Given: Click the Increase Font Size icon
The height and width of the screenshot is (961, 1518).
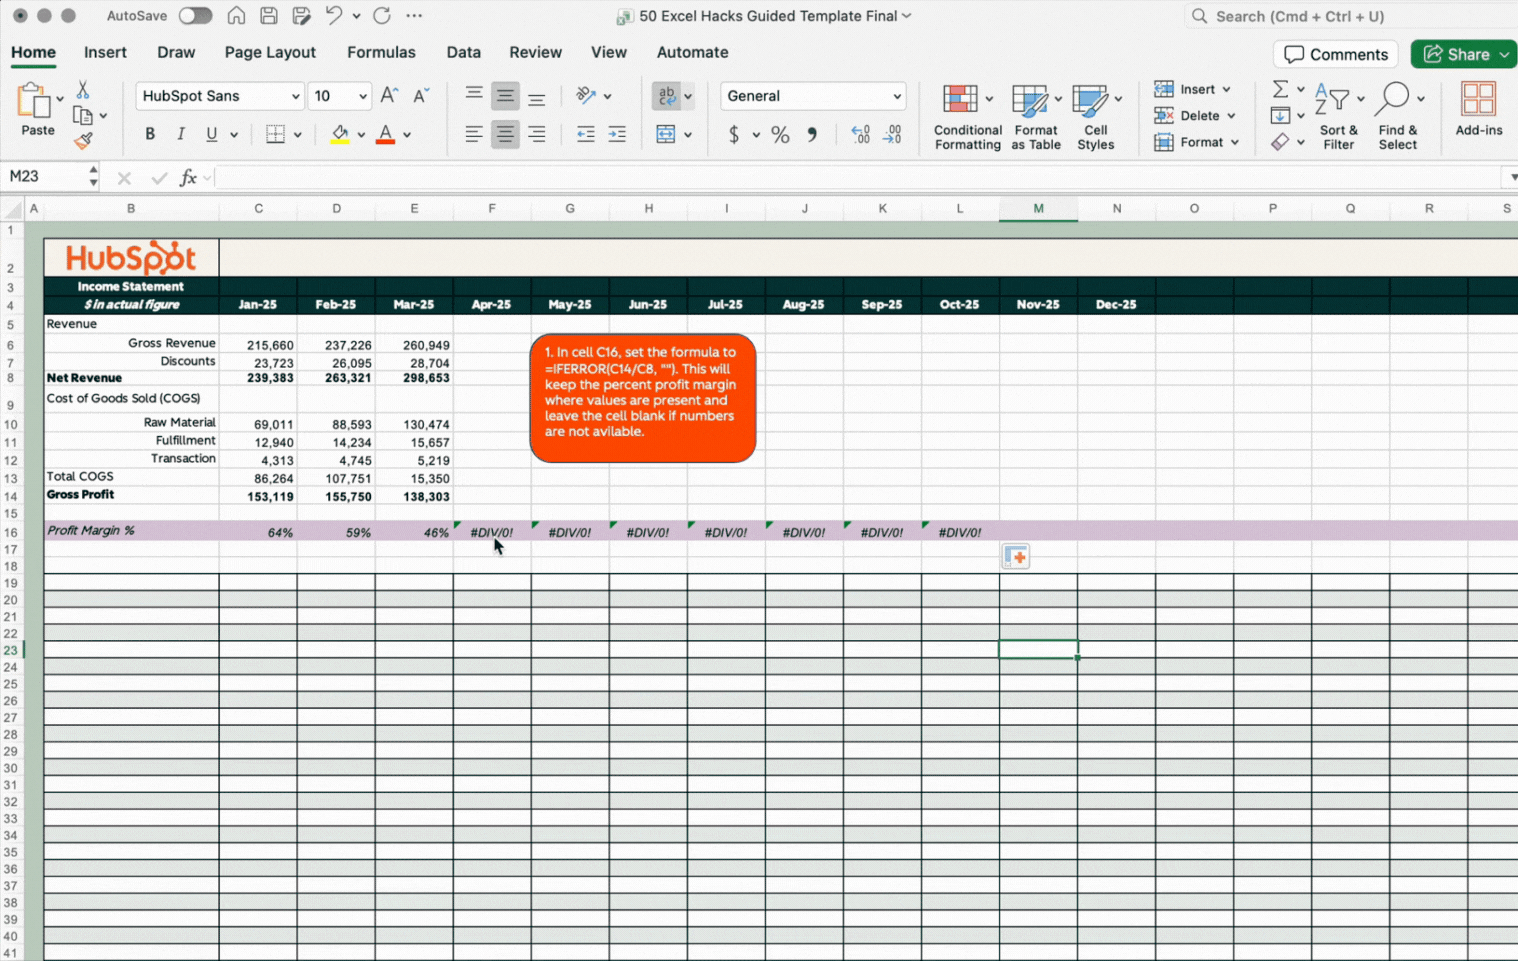Looking at the screenshot, I should (x=389, y=96).
